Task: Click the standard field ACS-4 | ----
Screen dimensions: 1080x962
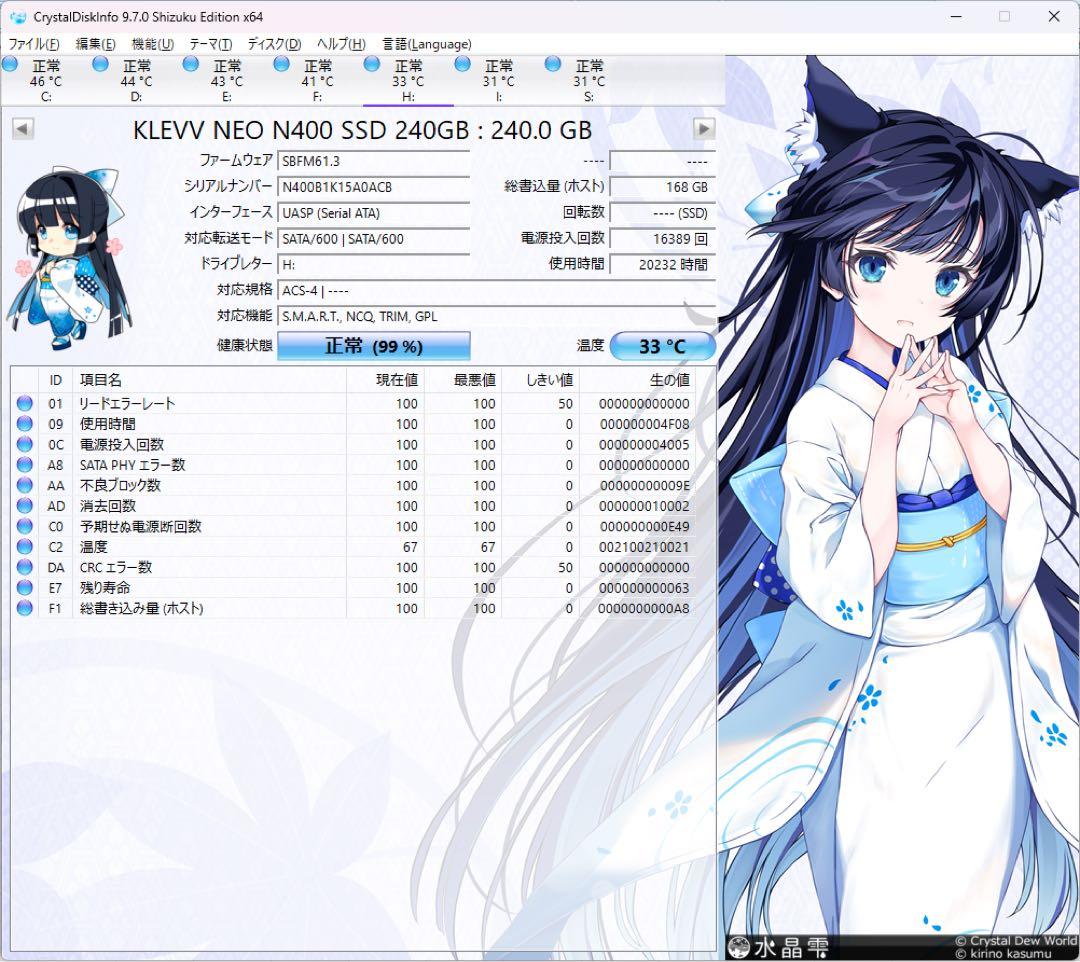Action: [497, 291]
